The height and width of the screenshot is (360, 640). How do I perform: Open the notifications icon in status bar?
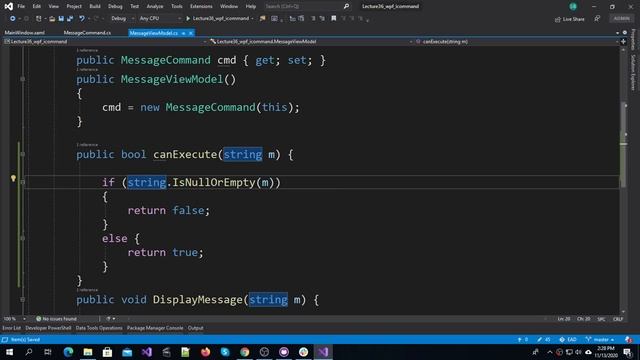[628, 340]
